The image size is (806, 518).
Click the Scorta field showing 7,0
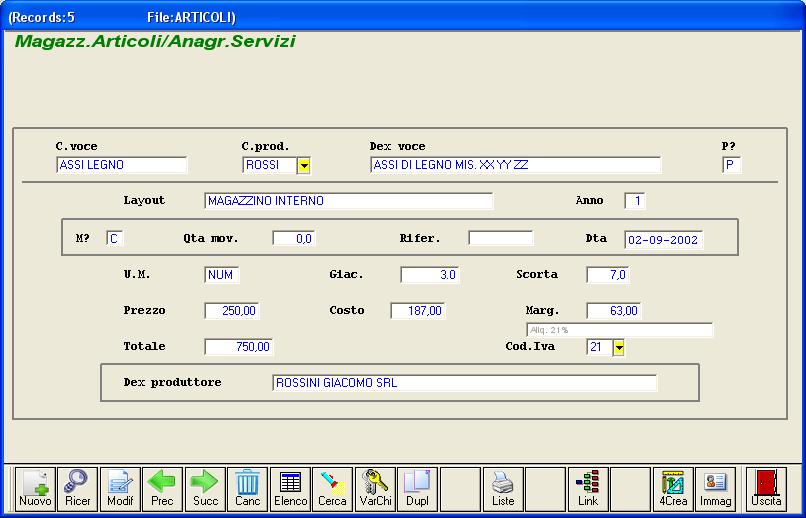tap(608, 275)
